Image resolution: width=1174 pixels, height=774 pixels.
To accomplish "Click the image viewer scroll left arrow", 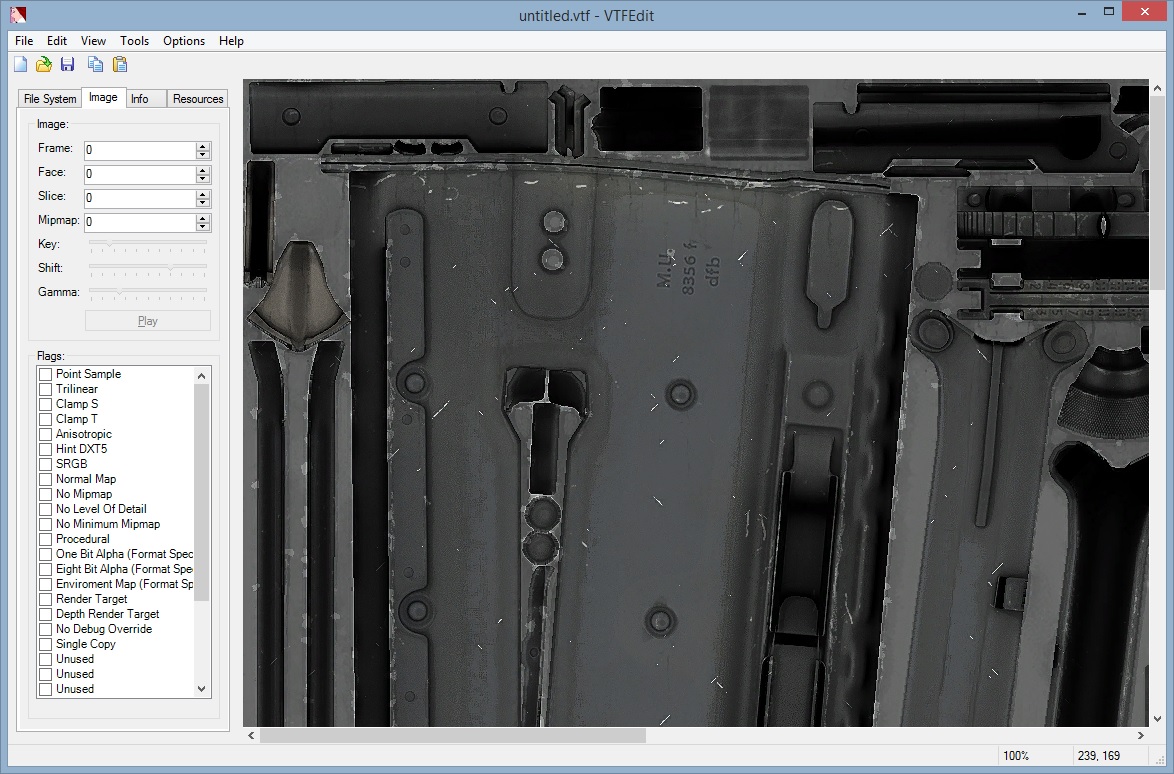I will 251,736.
